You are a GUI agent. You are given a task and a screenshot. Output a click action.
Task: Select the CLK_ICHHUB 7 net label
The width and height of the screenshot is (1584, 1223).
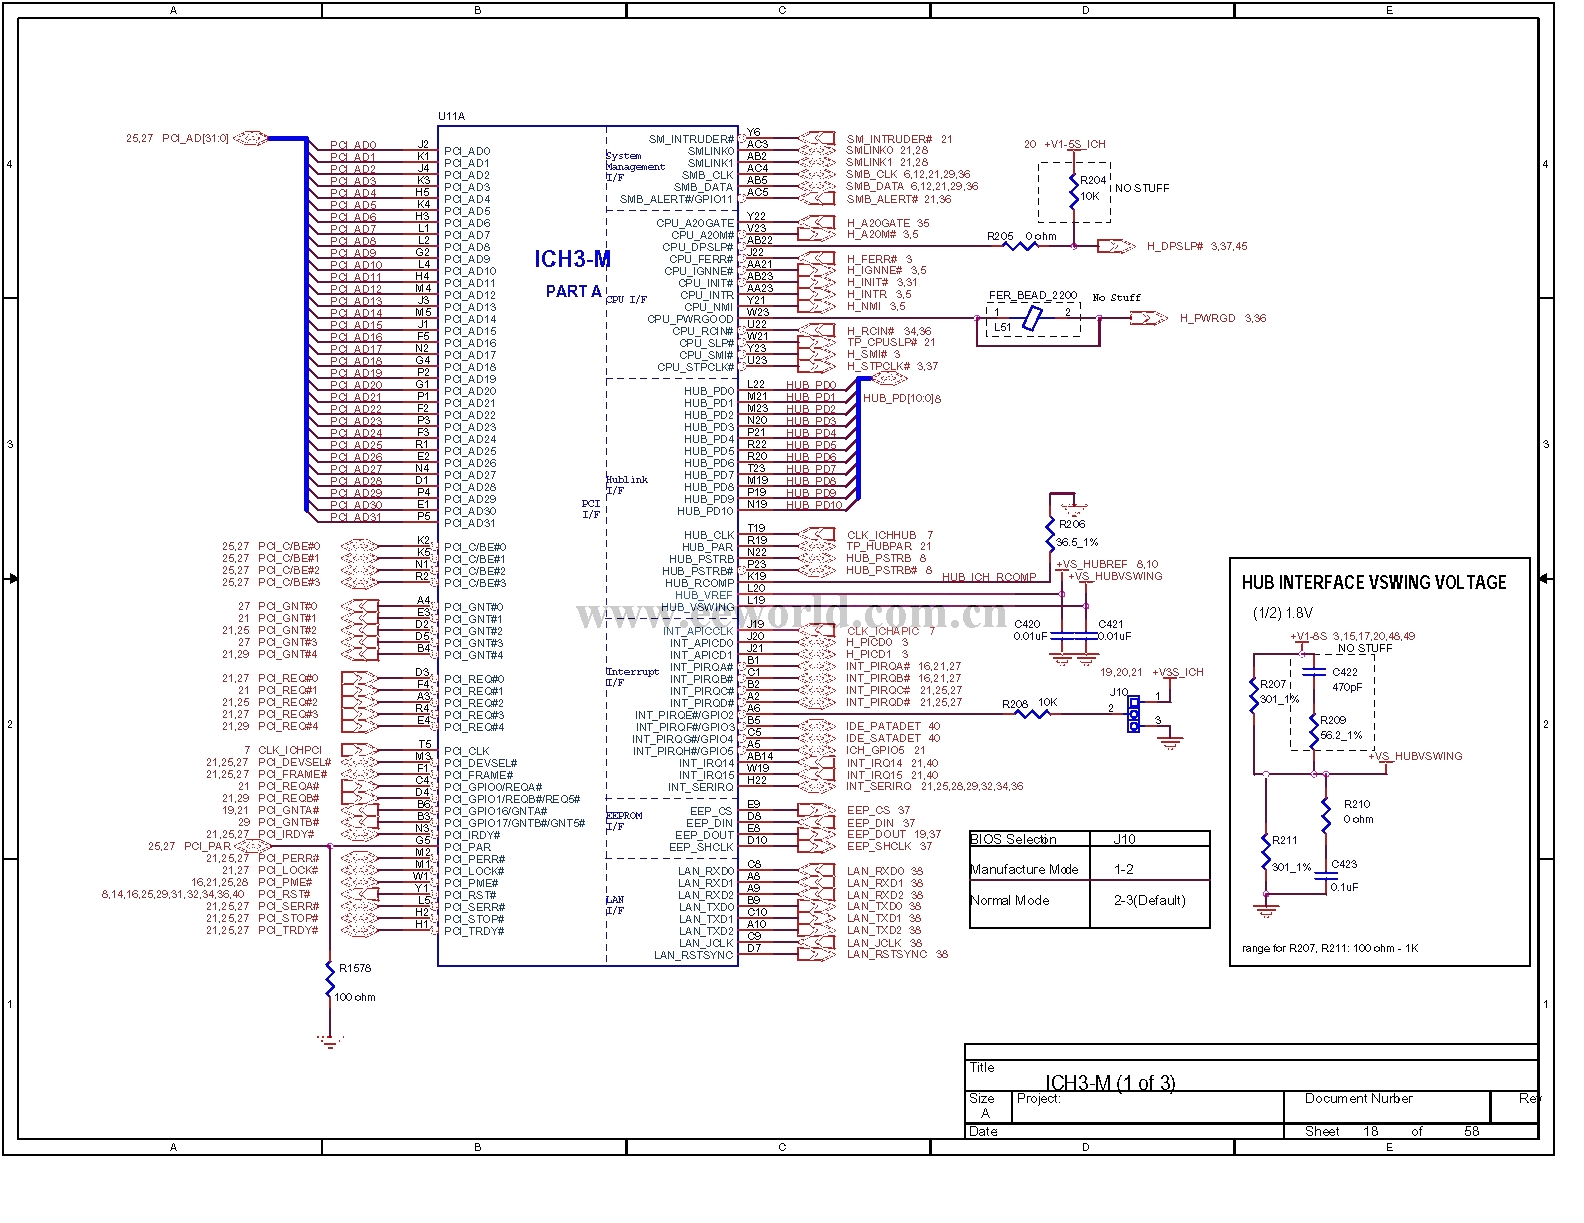tap(890, 535)
